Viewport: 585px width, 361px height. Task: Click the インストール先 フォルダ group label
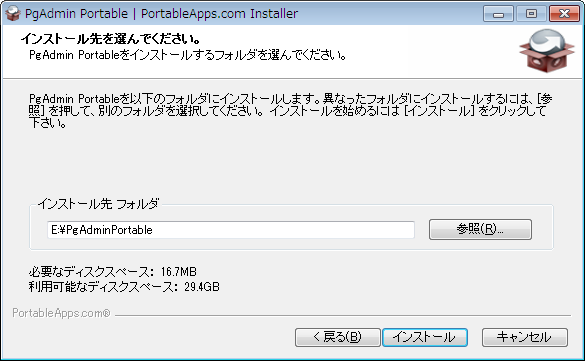tap(98, 204)
